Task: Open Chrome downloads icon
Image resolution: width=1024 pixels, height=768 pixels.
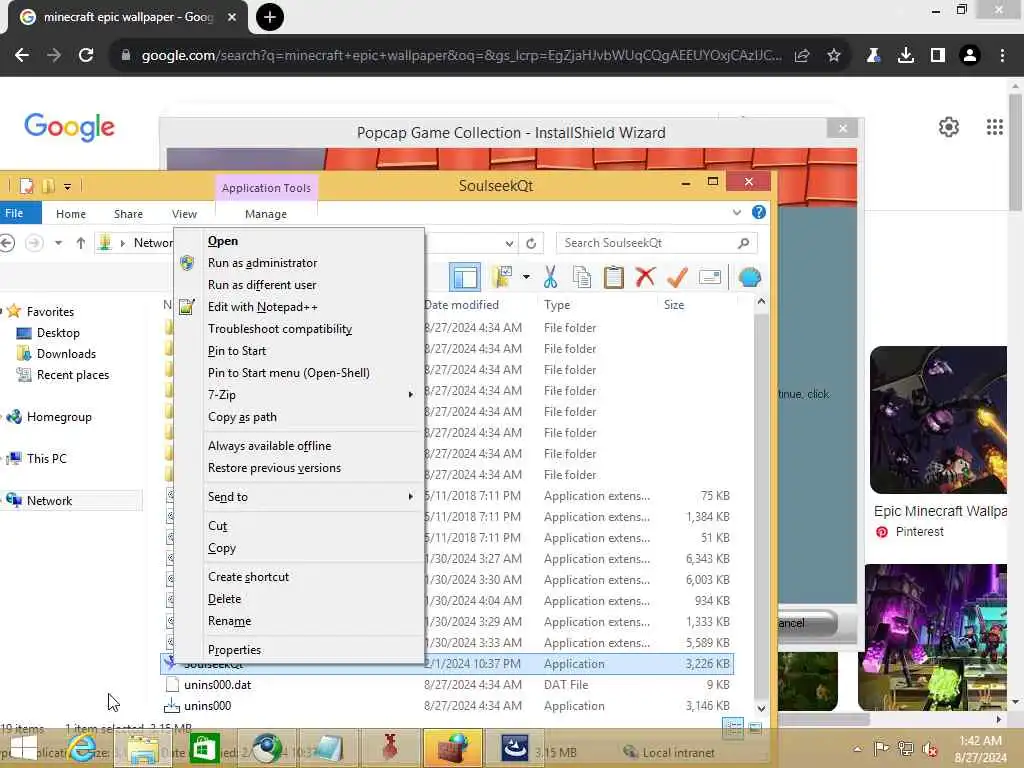Action: click(x=905, y=56)
